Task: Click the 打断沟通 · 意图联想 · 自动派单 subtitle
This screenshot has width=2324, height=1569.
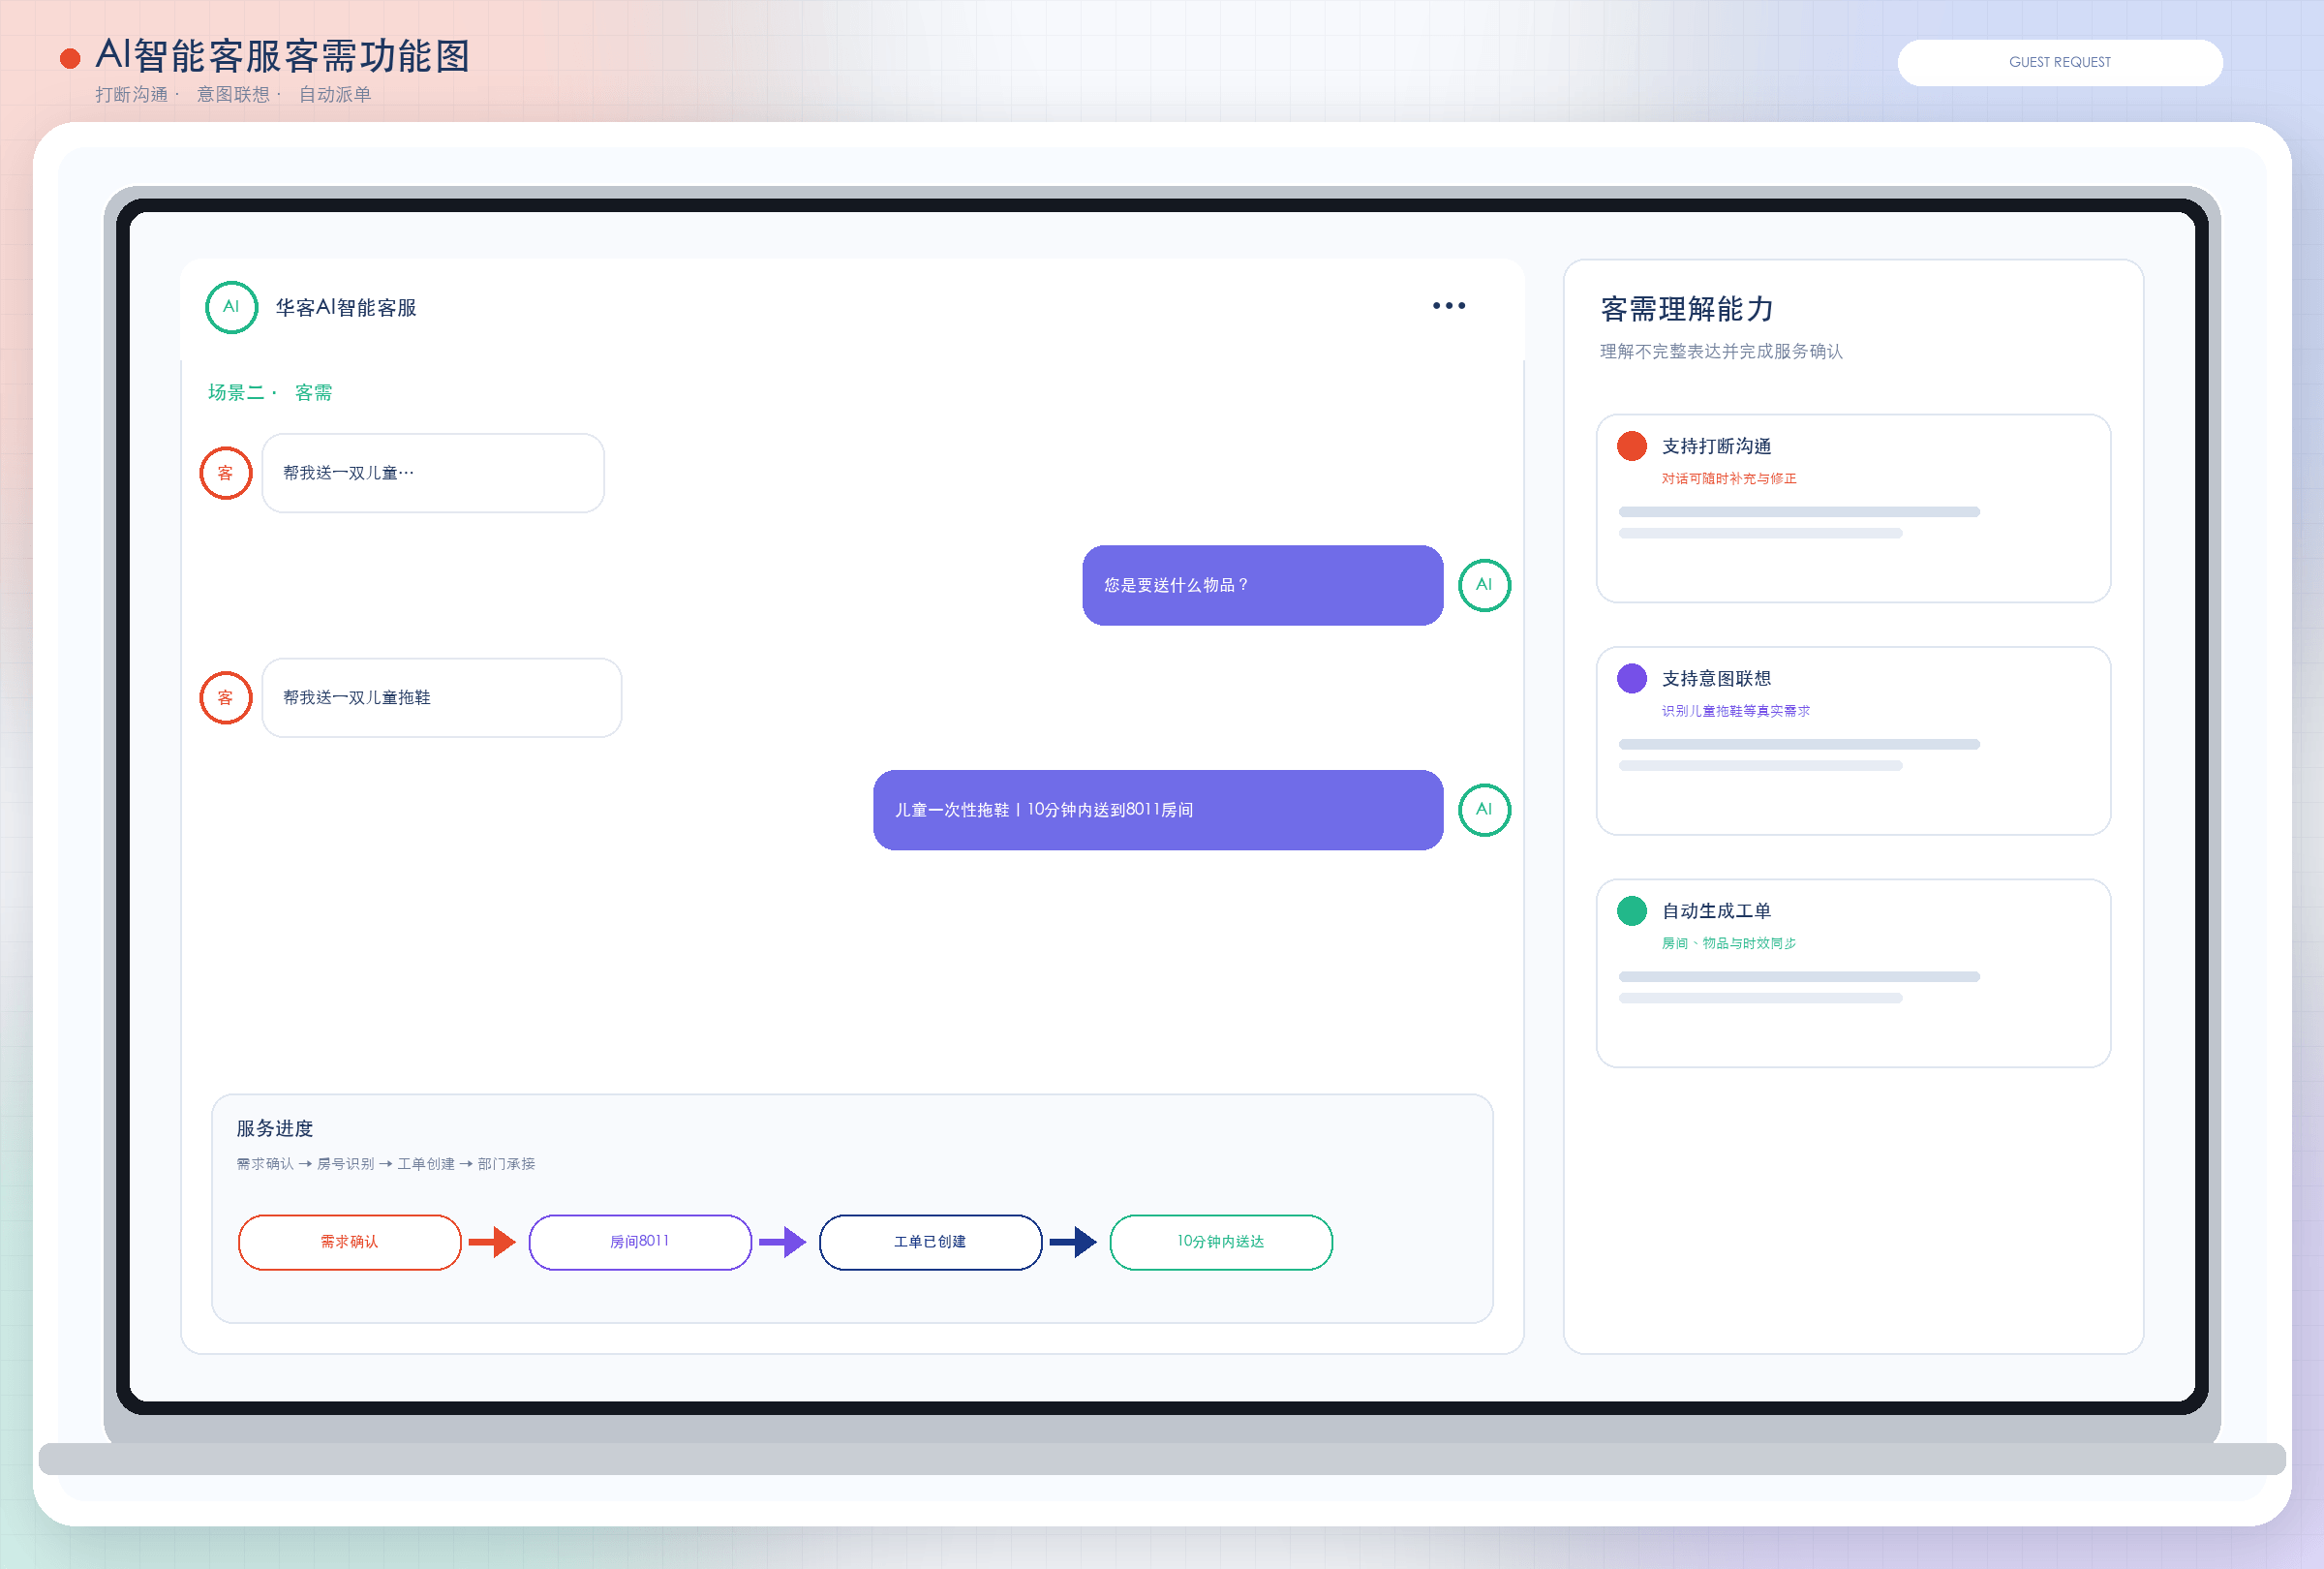Action: point(233,95)
